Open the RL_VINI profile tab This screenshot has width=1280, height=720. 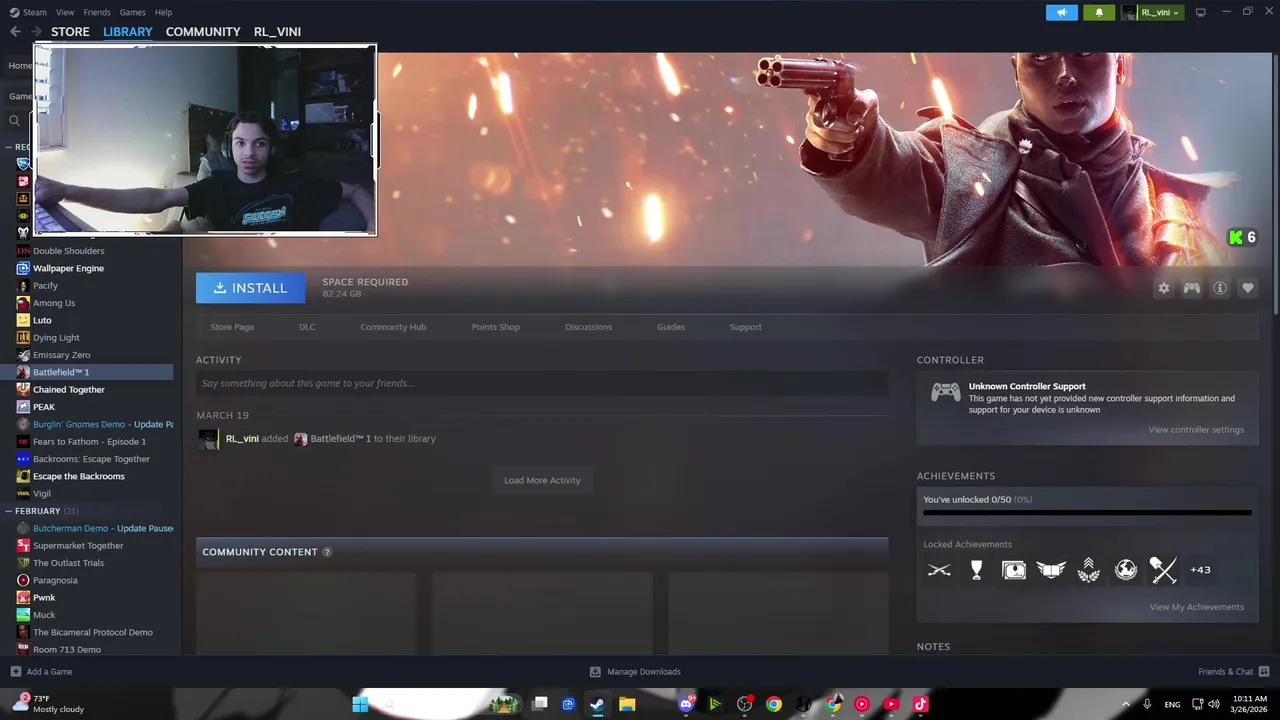277,32
